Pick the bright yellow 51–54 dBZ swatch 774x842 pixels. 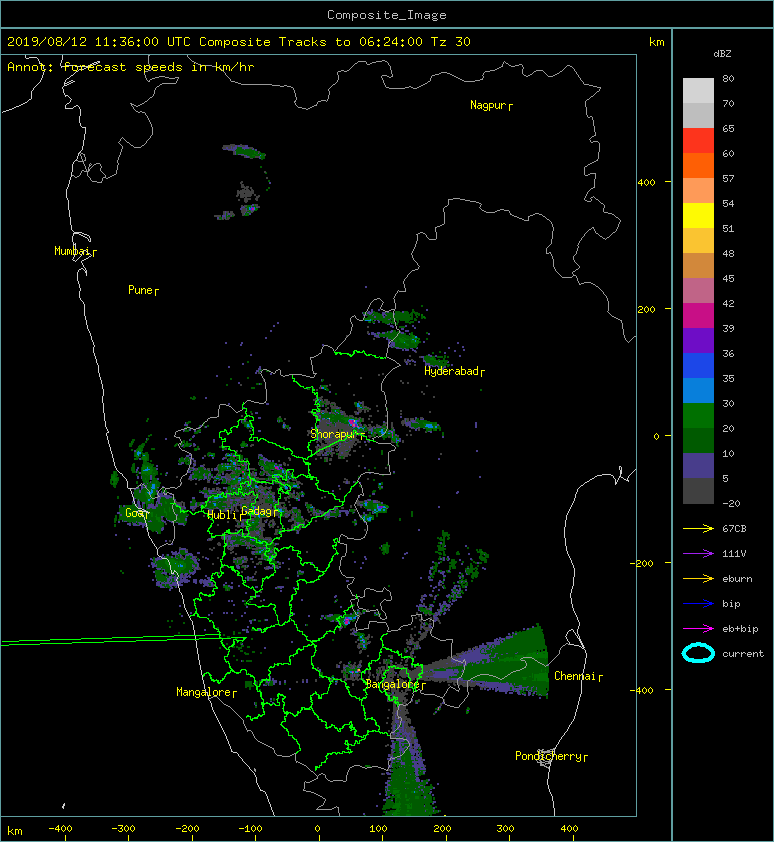tap(698, 216)
